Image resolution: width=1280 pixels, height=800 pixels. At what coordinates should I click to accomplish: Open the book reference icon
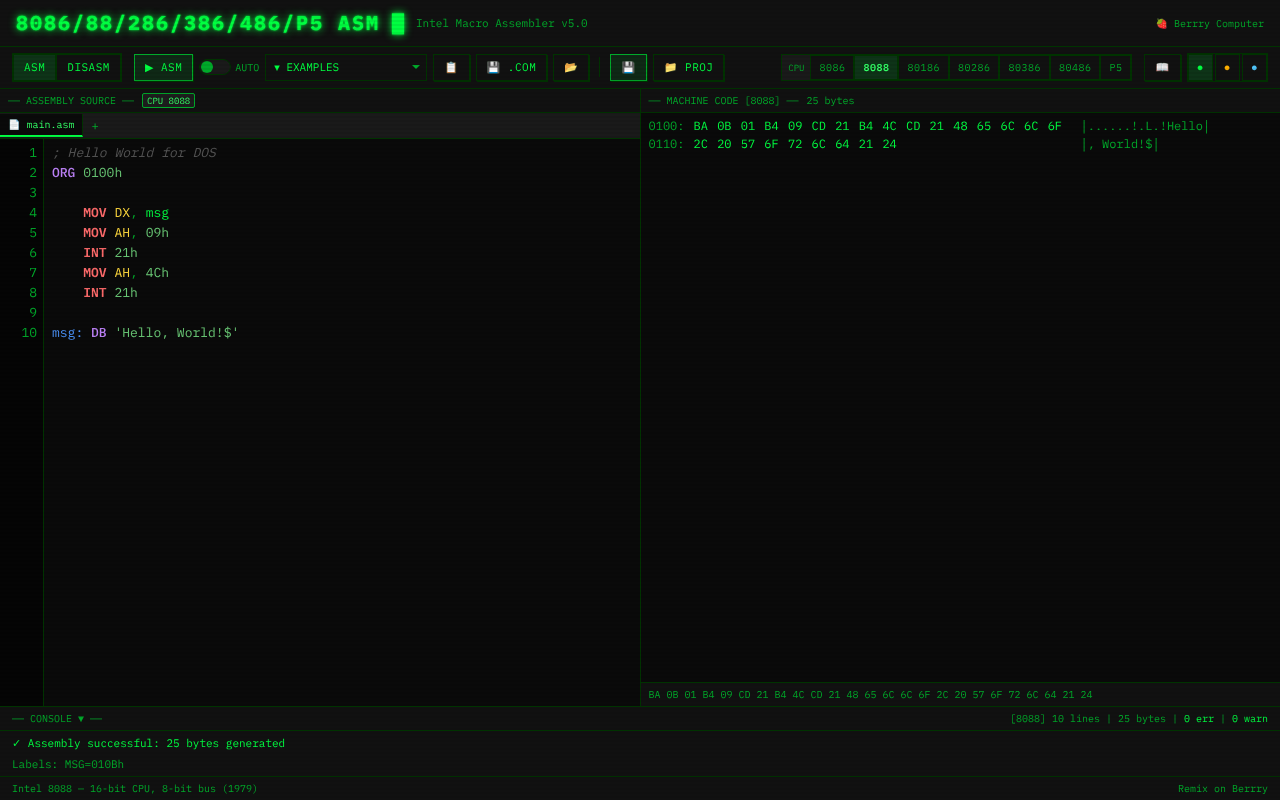coord(1162,68)
